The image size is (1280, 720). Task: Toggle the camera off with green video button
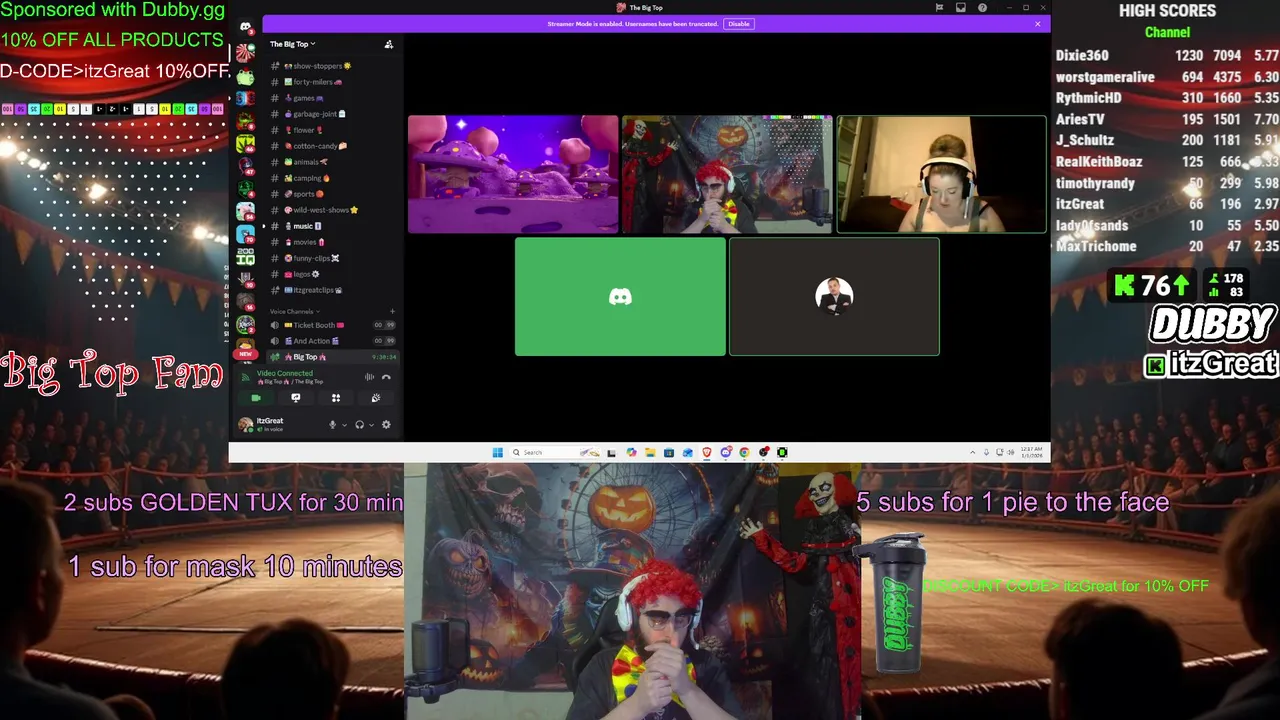pyautogui.click(x=256, y=398)
